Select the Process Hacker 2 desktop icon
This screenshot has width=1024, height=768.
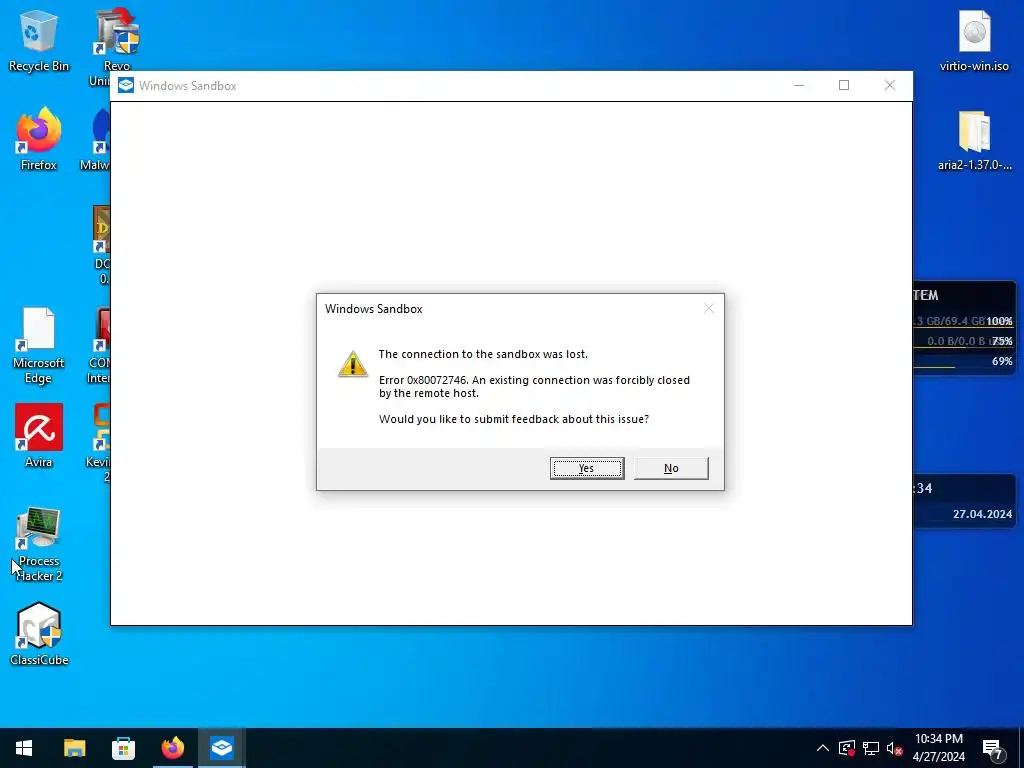tap(39, 543)
